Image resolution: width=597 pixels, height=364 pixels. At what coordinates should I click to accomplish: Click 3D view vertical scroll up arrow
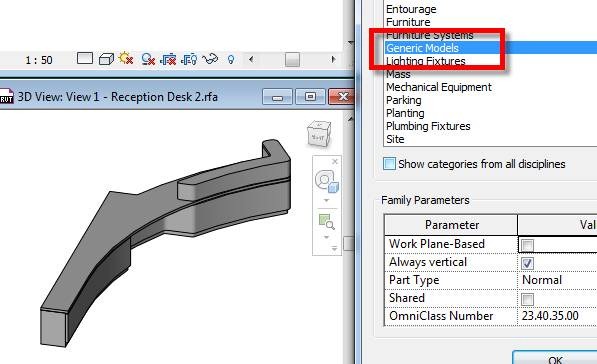click(350, 120)
